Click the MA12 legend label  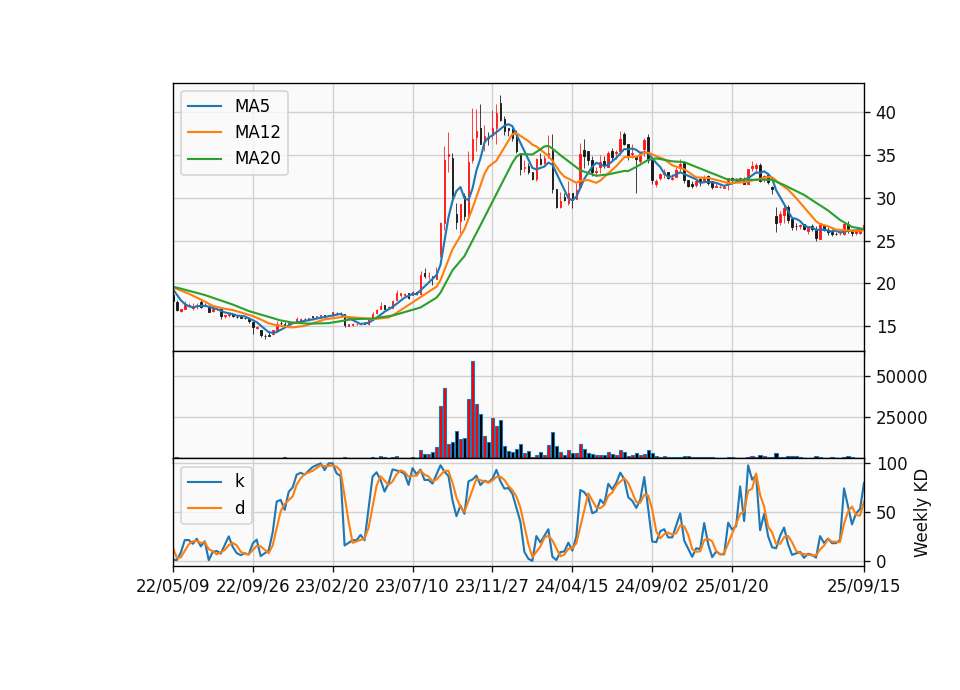coord(257,132)
